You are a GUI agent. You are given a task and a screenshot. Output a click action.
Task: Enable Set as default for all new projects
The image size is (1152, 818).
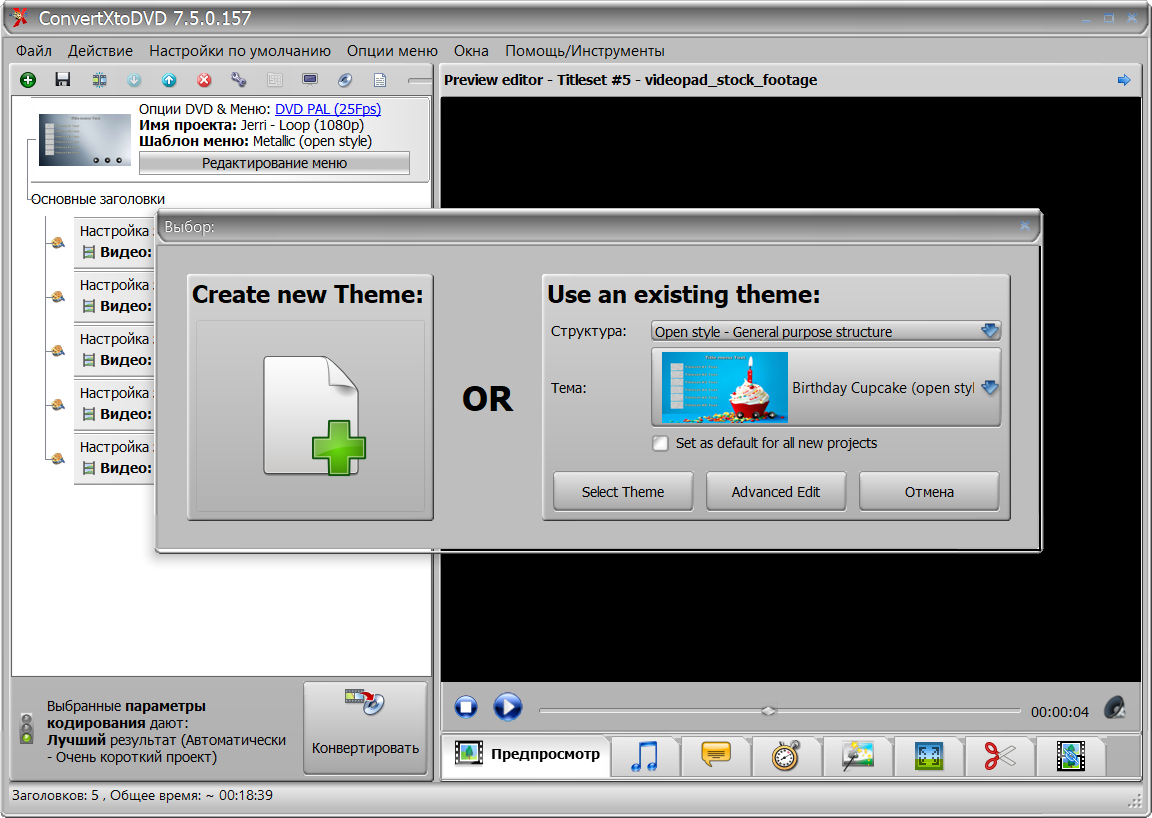660,443
